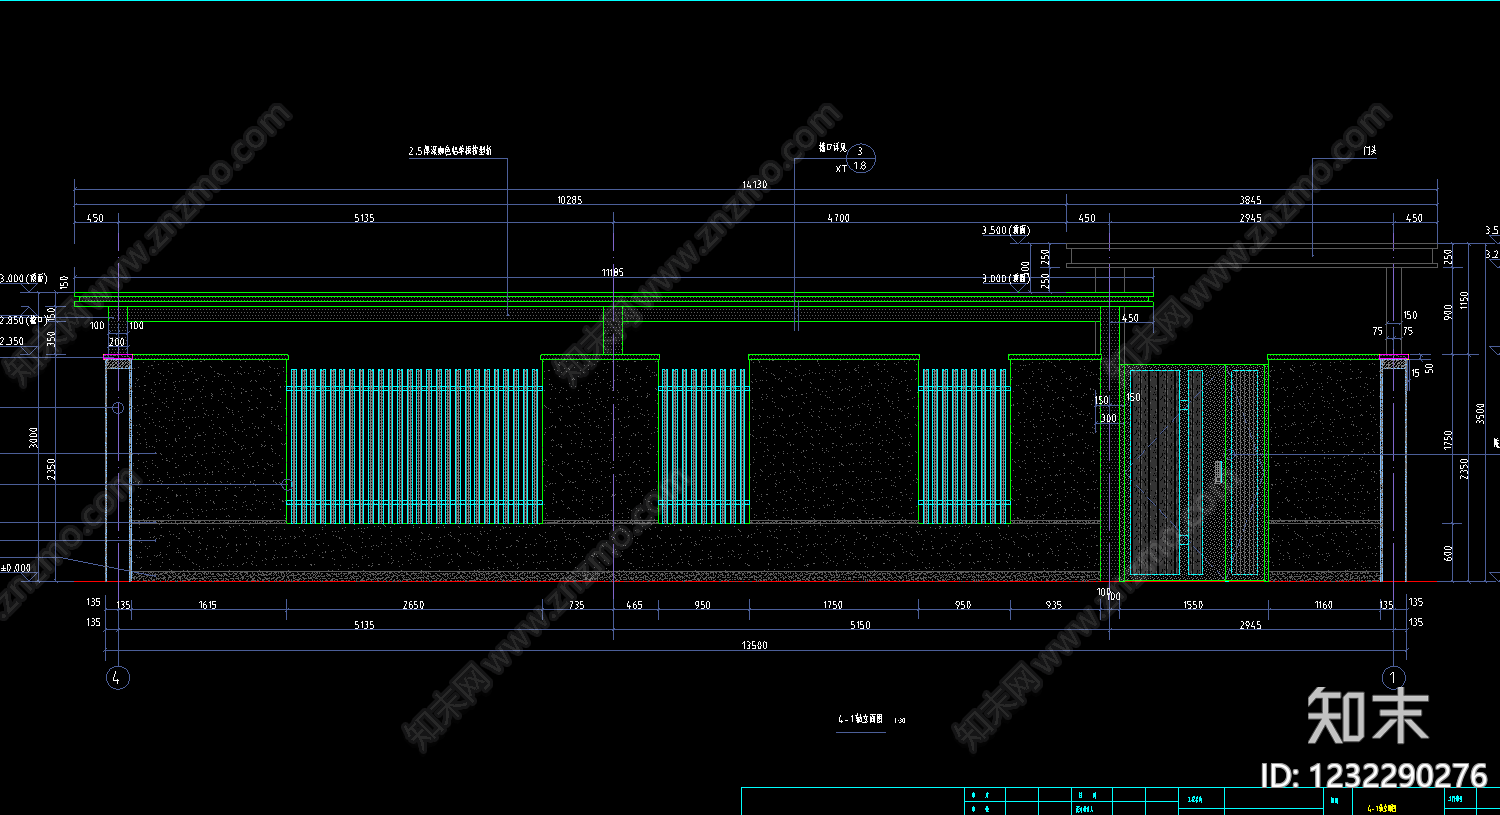Click the 2.5 aluminum panel leader note
This screenshot has height=815, width=1500.
point(450,151)
